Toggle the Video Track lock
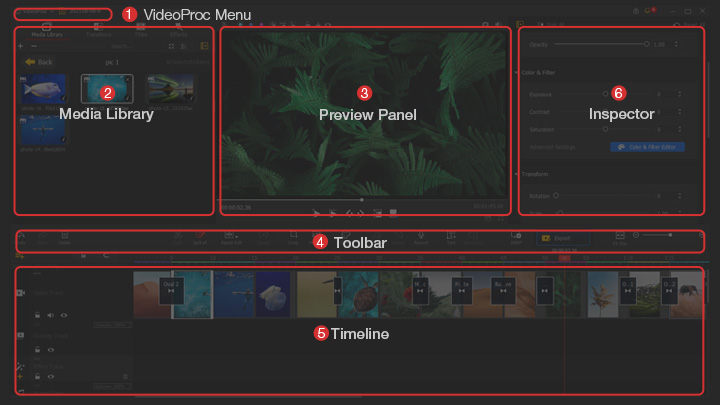 click(x=37, y=315)
